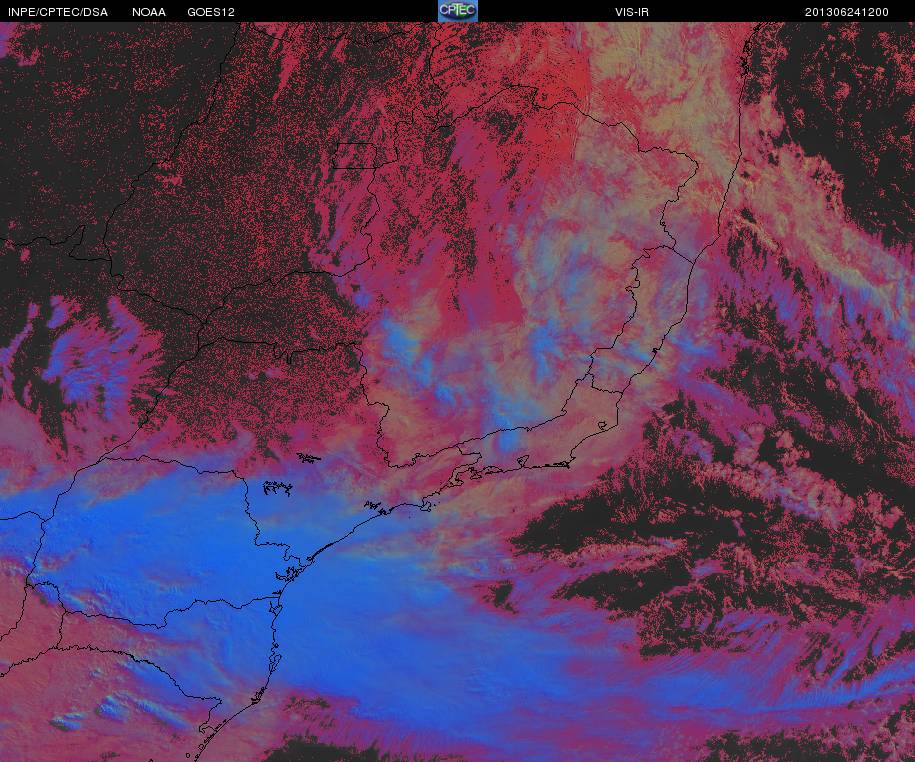Click the NOAA label in the header
The width and height of the screenshot is (915, 762).
(149, 12)
